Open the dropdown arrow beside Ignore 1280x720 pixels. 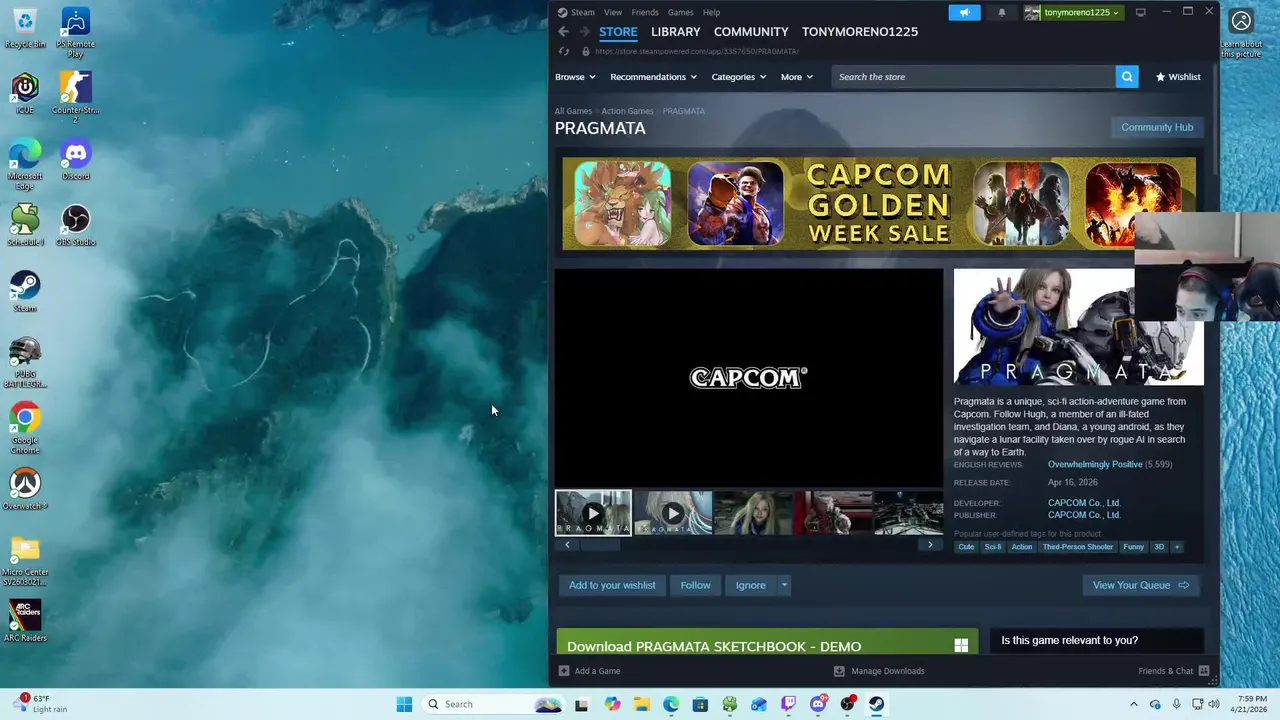pos(784,585)
